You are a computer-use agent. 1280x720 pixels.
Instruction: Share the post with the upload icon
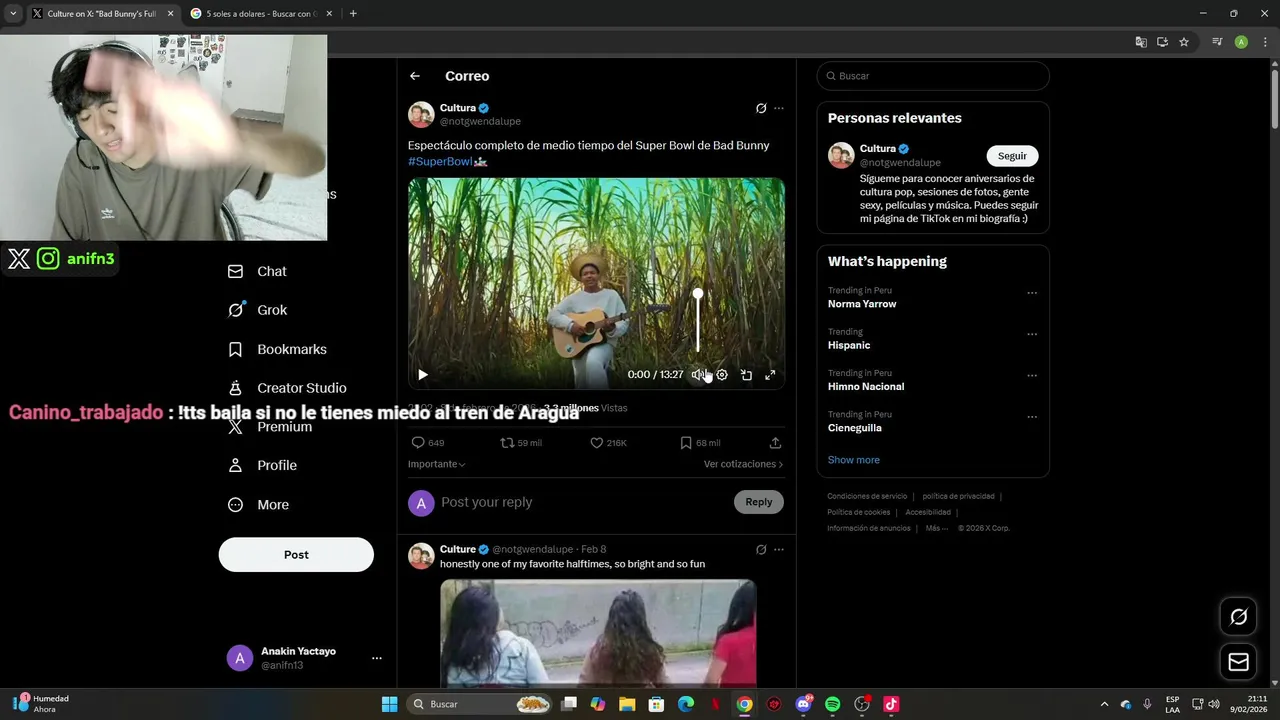pos(775,443)
